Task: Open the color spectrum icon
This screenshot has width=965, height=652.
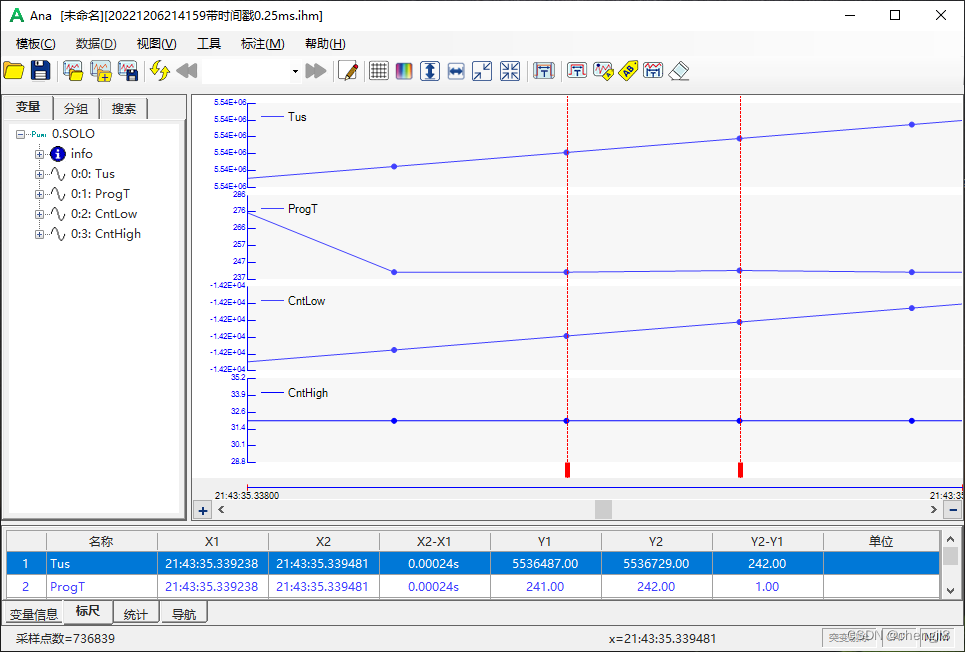Action: coord(404,71)
